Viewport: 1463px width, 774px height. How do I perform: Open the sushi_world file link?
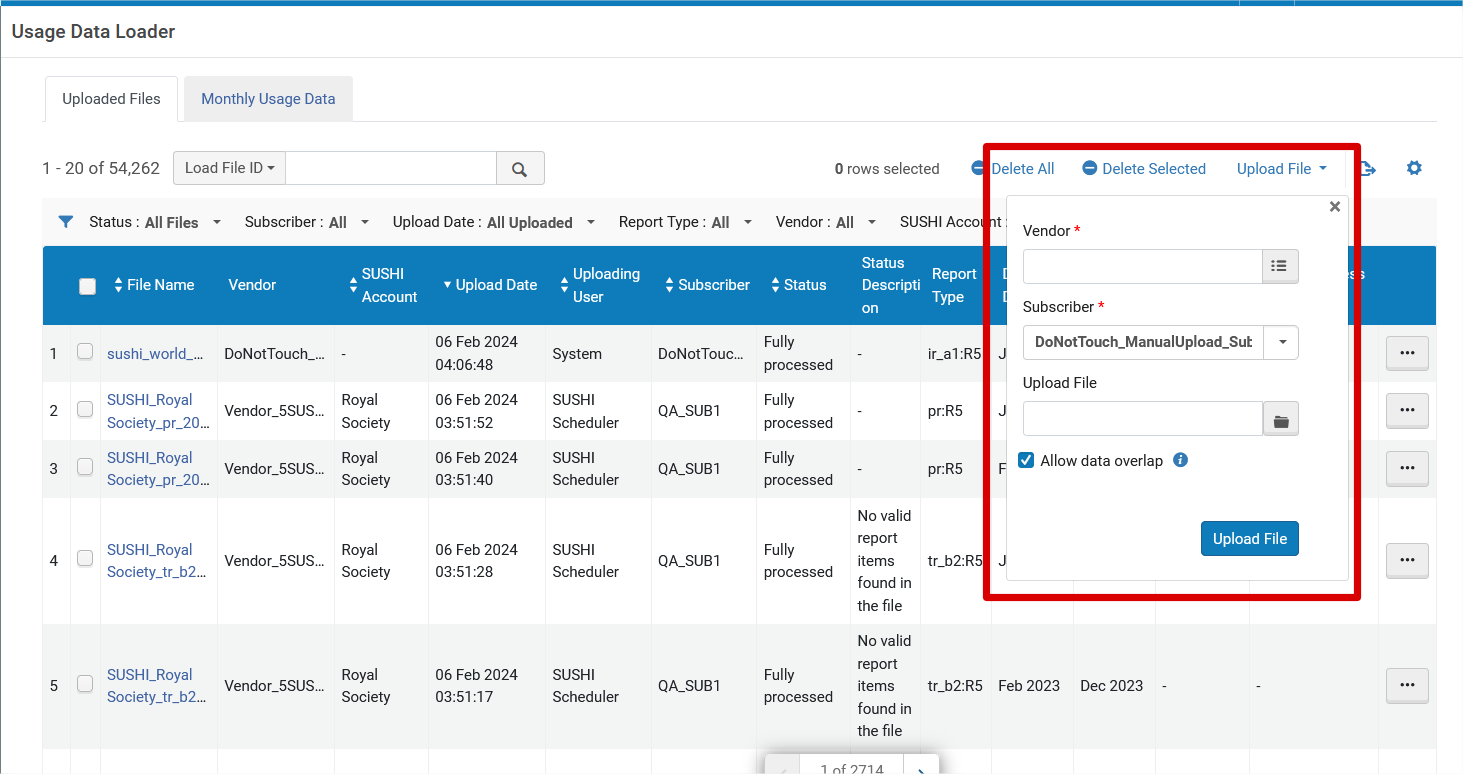(x=155, y=354)
